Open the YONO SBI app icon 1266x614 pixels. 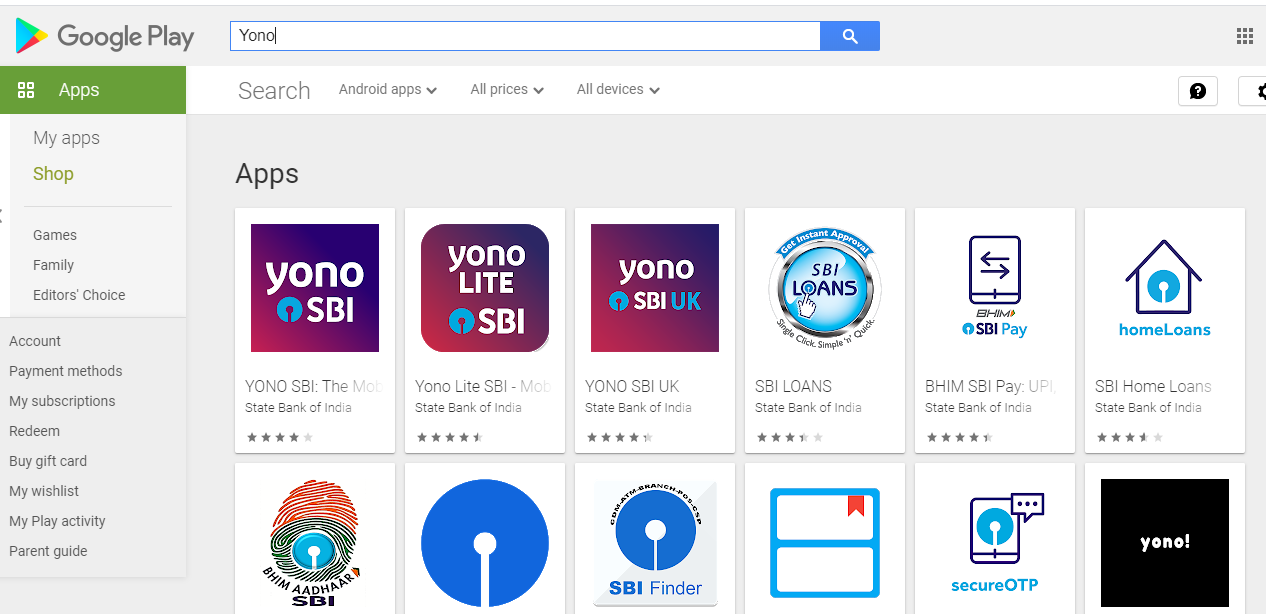[315, 288]
